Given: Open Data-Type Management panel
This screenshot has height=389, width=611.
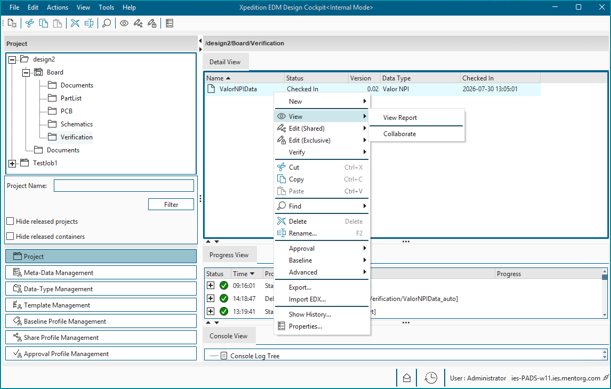Looking at the screenshot, I should (x=101, y=289).
